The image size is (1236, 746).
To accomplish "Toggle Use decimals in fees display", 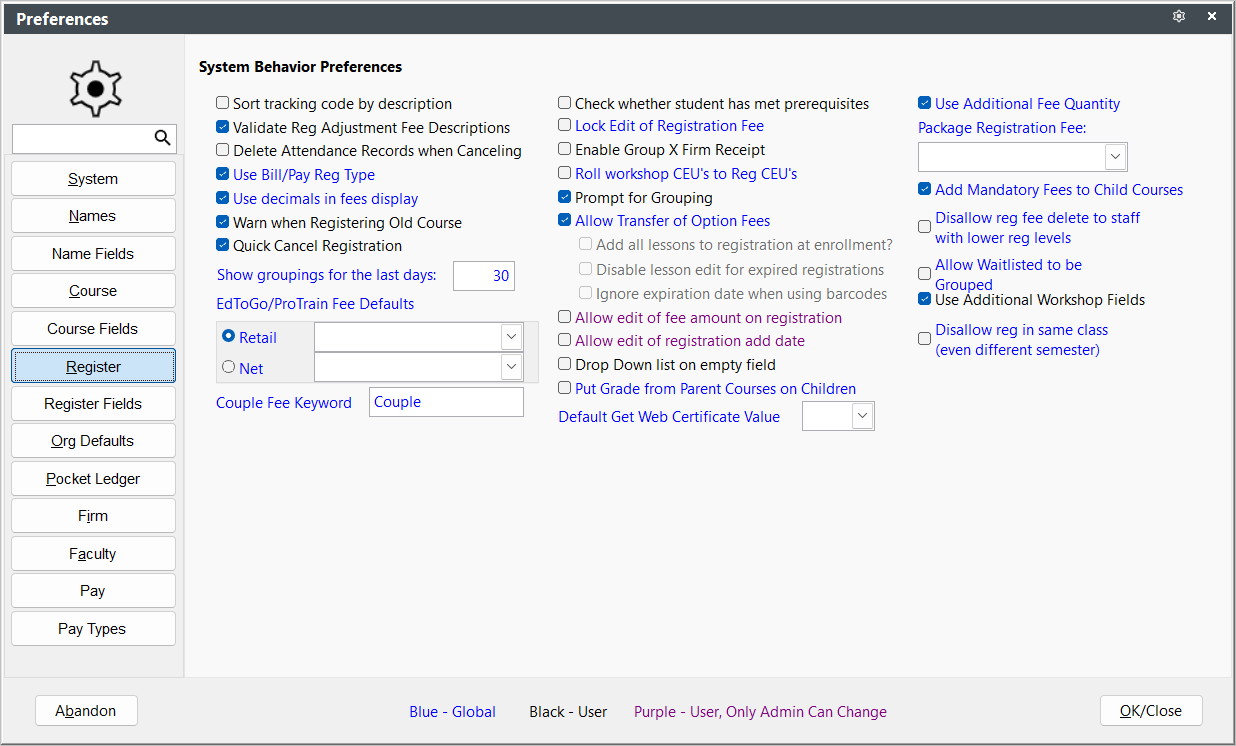I will click(223, 199).
